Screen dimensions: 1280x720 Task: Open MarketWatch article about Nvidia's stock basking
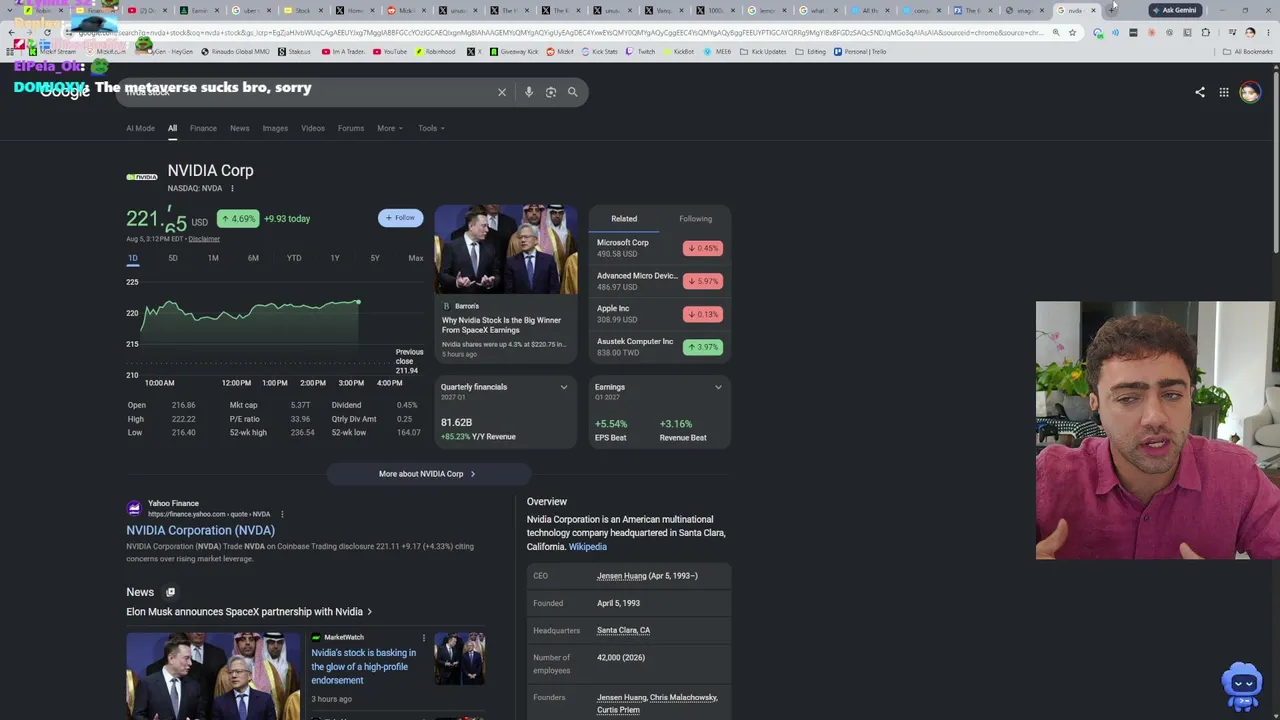(364, 666)
